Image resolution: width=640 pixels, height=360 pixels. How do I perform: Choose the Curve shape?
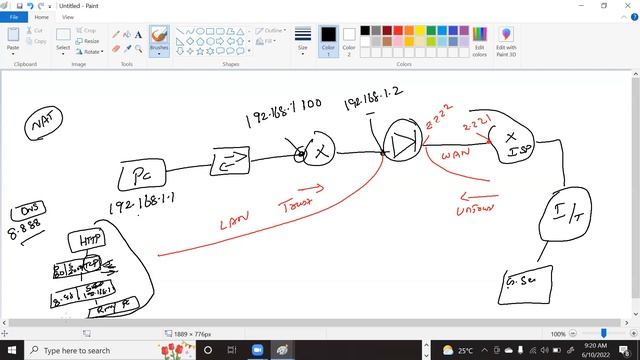pyautogui.click(x=190, y=31)
